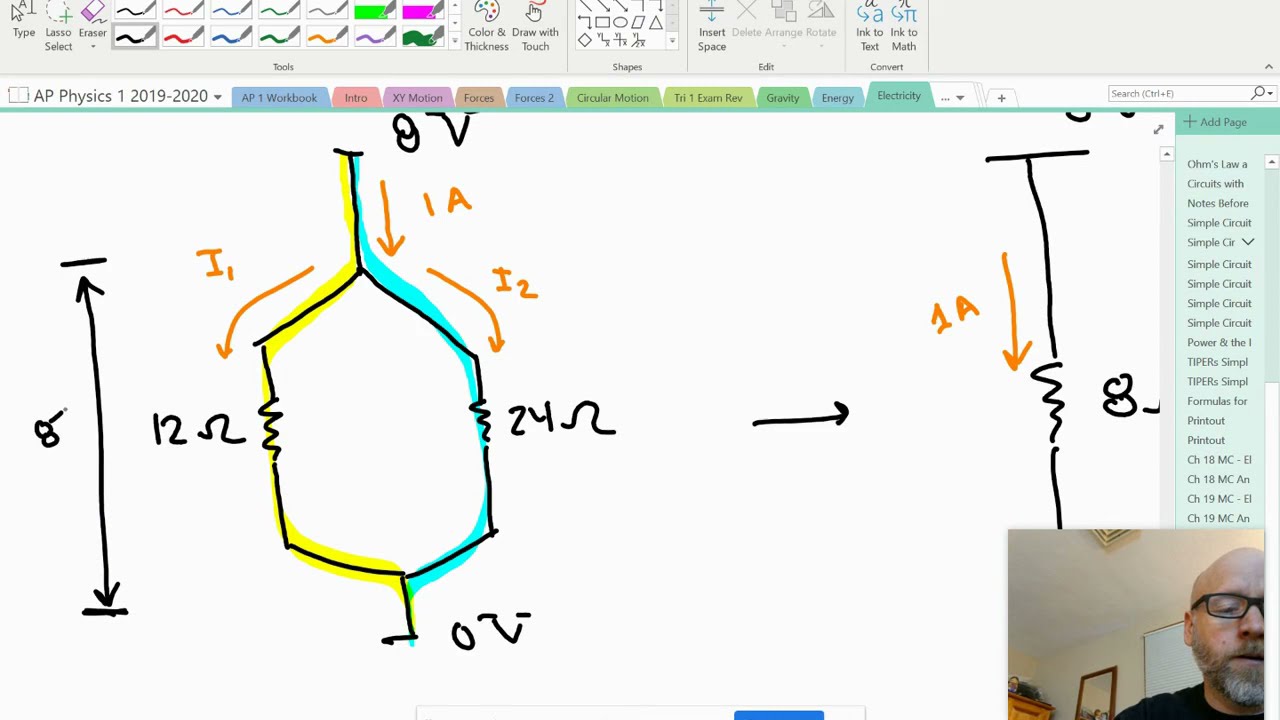
Task: Open the Circular Motion section tab
Action: (x=612, y=98)
